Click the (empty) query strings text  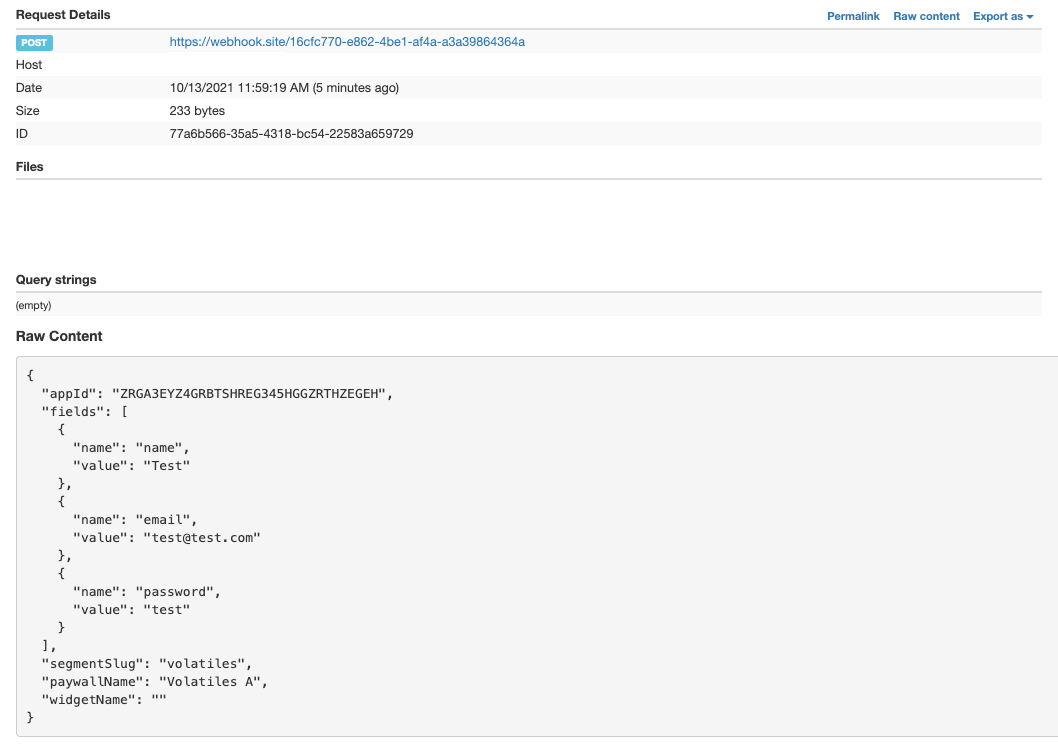pyautogui.click(x=33, y=305)
